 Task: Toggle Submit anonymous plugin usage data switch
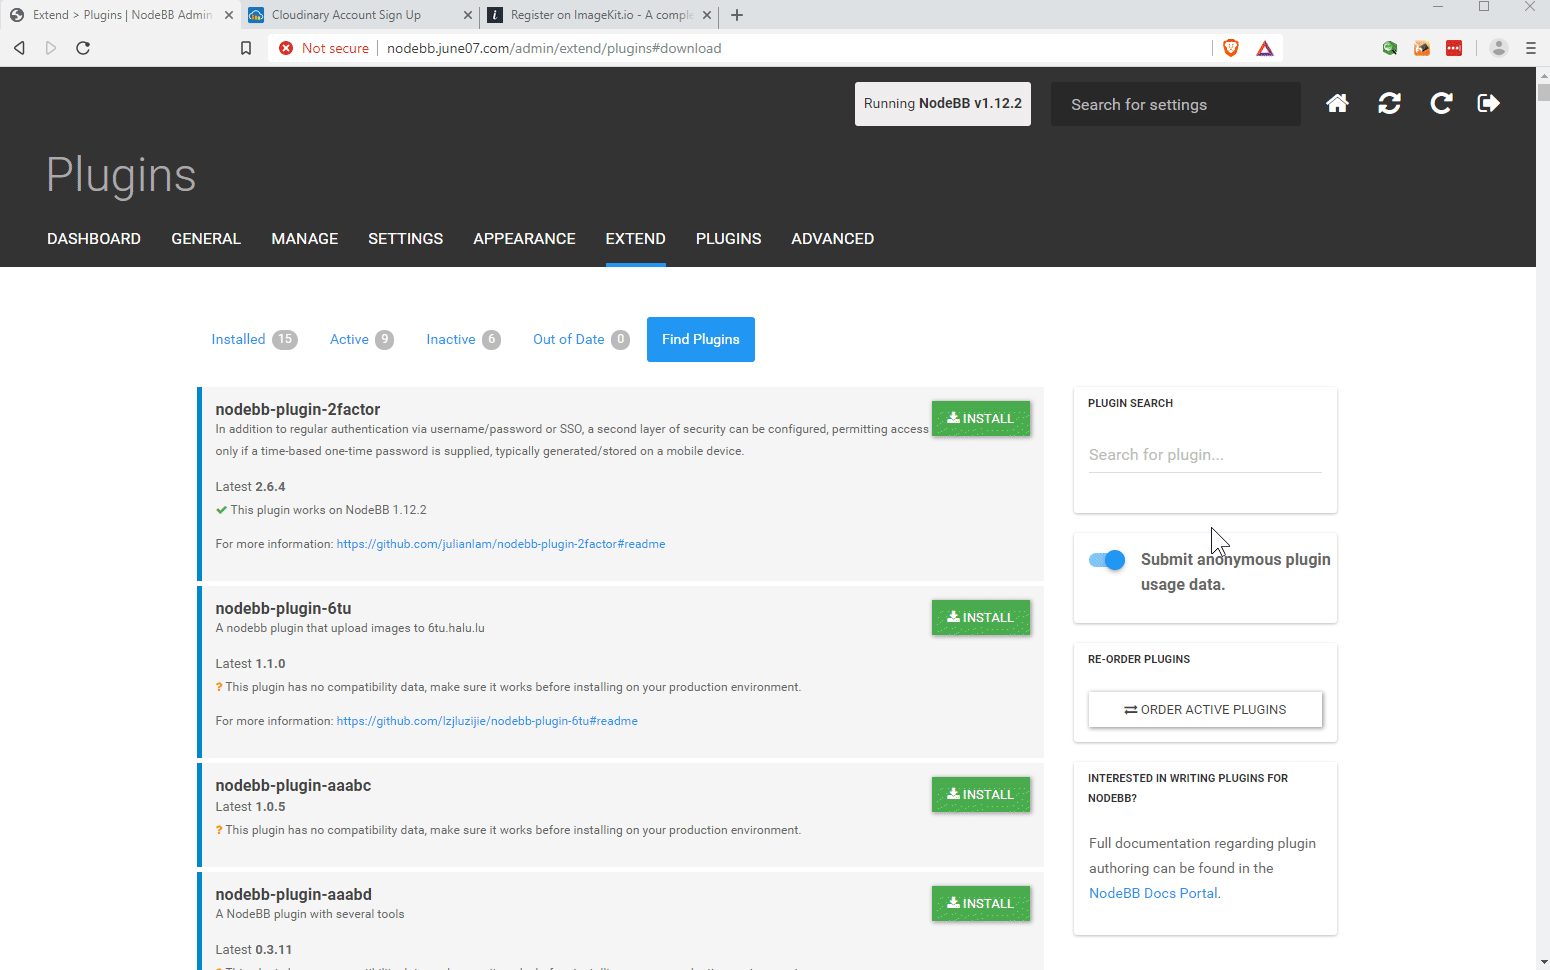1107,560
